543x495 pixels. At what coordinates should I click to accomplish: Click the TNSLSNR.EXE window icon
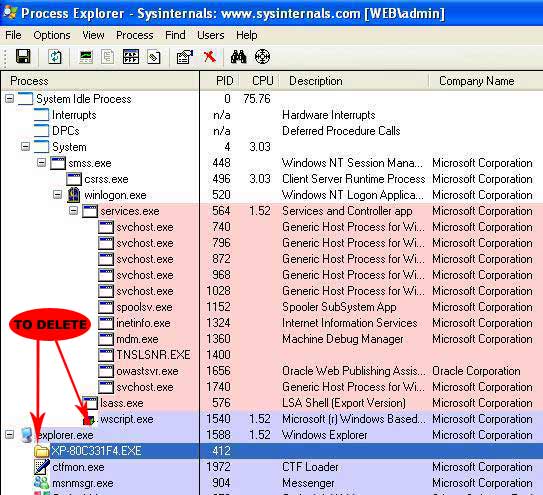click(106, 355)
